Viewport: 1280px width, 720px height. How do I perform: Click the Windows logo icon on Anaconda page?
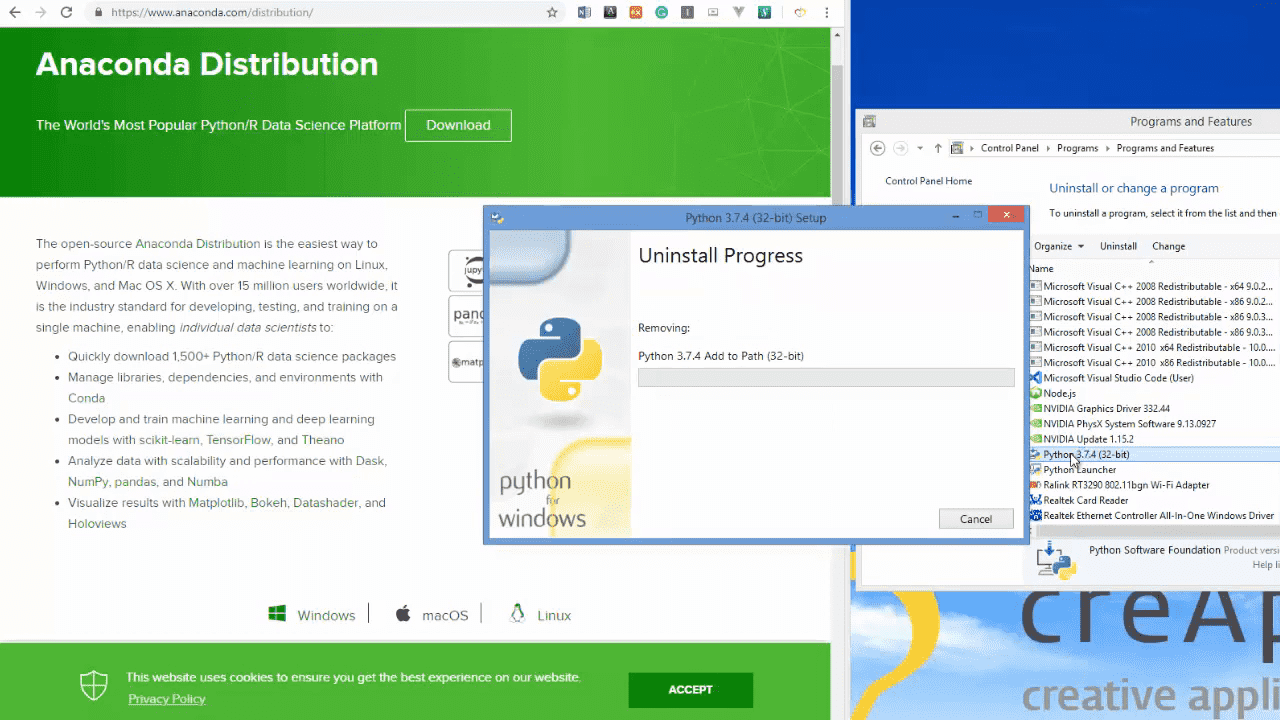(277, 614)
